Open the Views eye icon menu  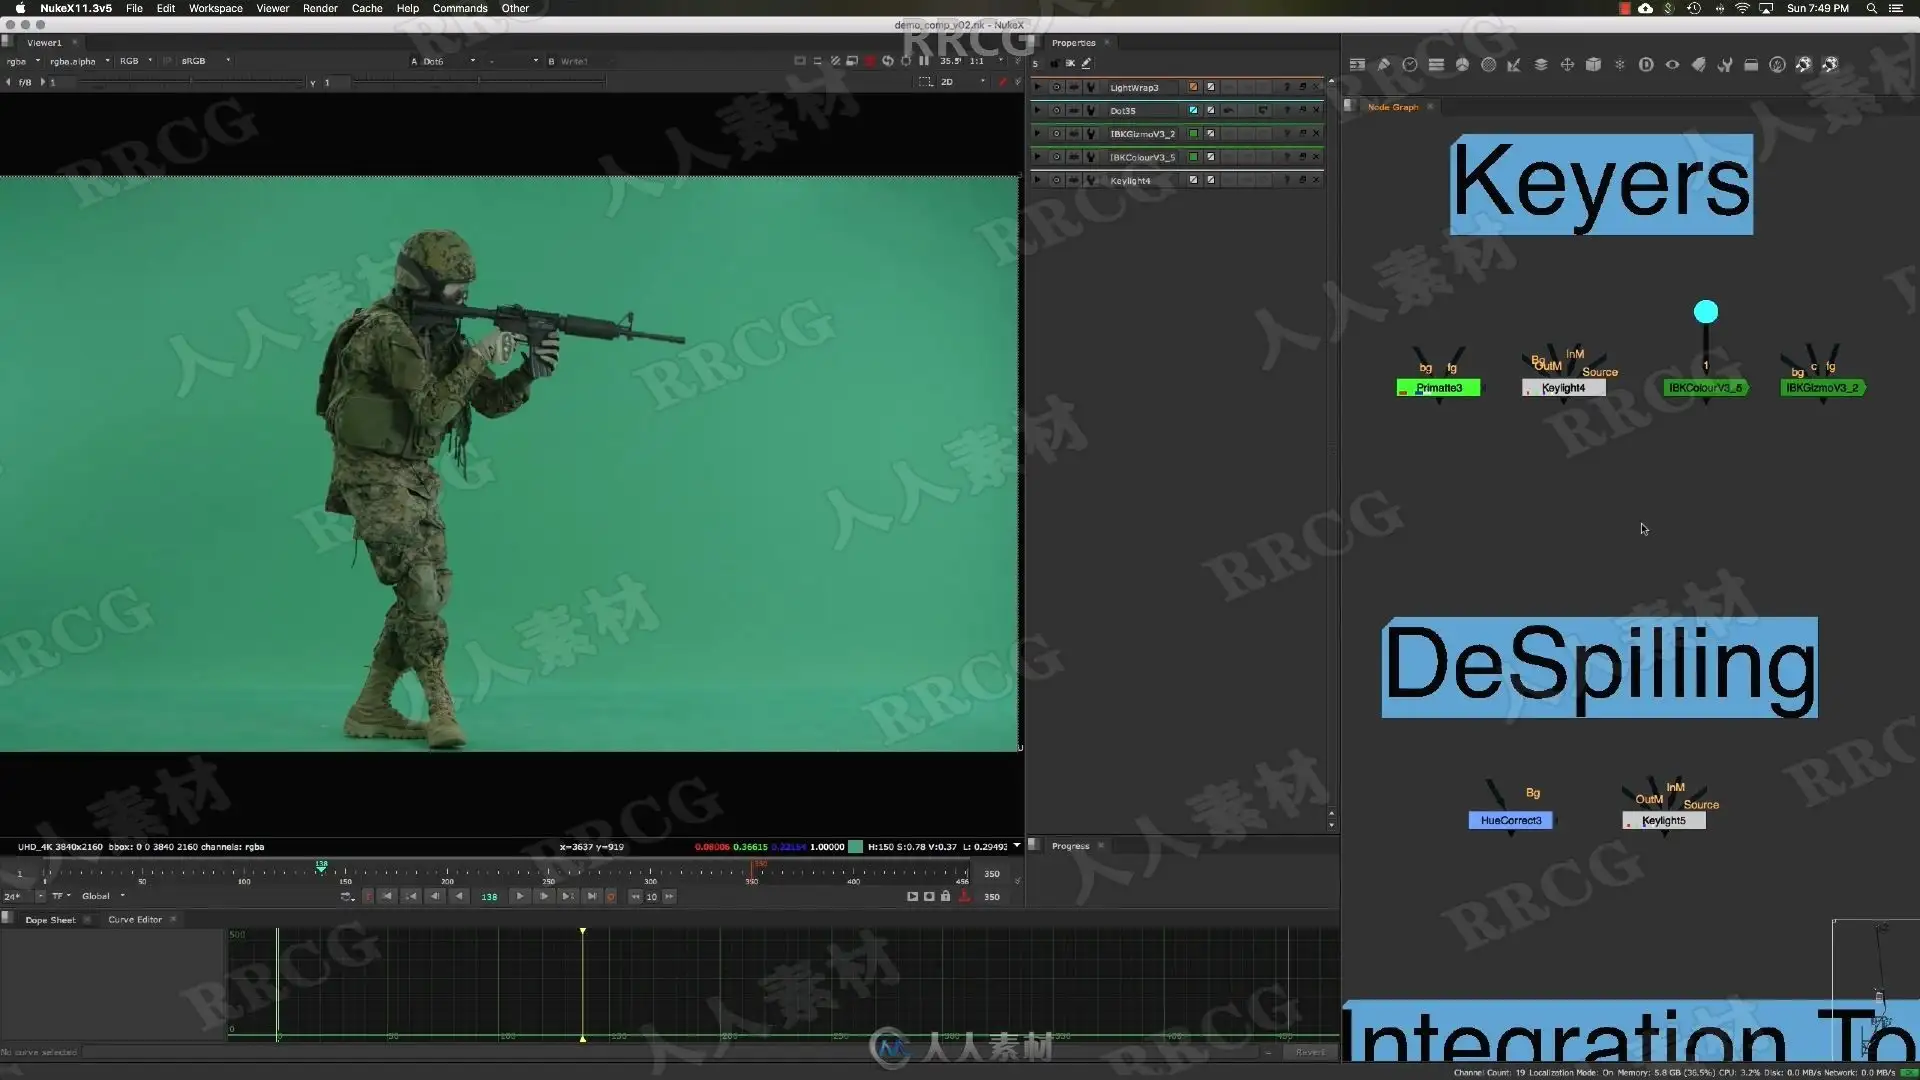point(1672,64)
